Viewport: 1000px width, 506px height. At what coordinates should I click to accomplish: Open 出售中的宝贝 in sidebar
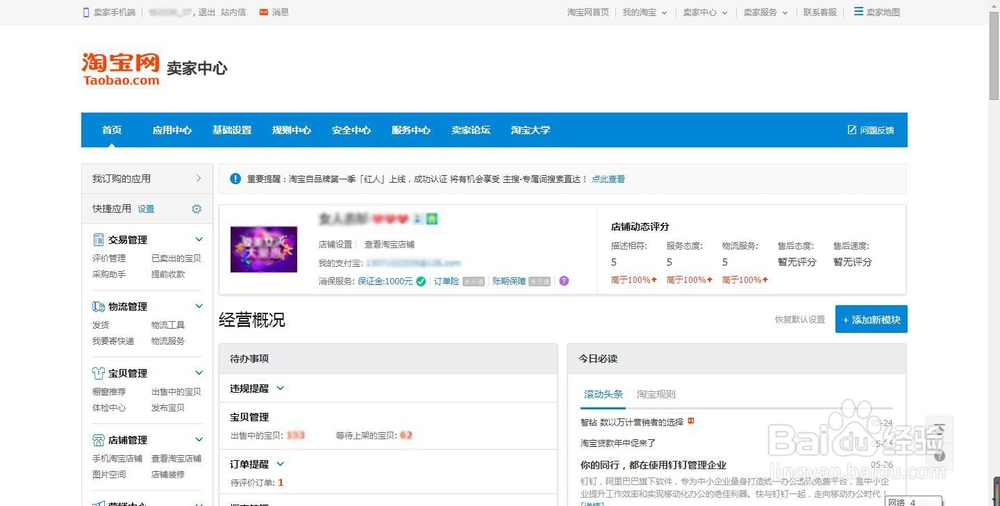point(176,392)
